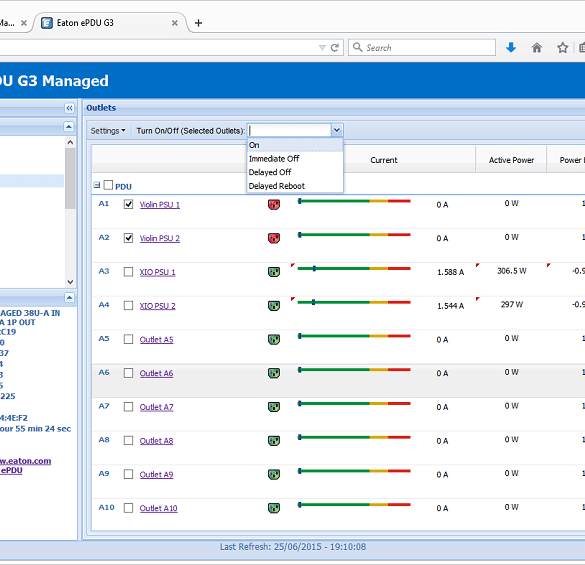585x565 pixels.
Task: Click the green outlet icon for Outlet A9
Action: click(x=274, y=474)
